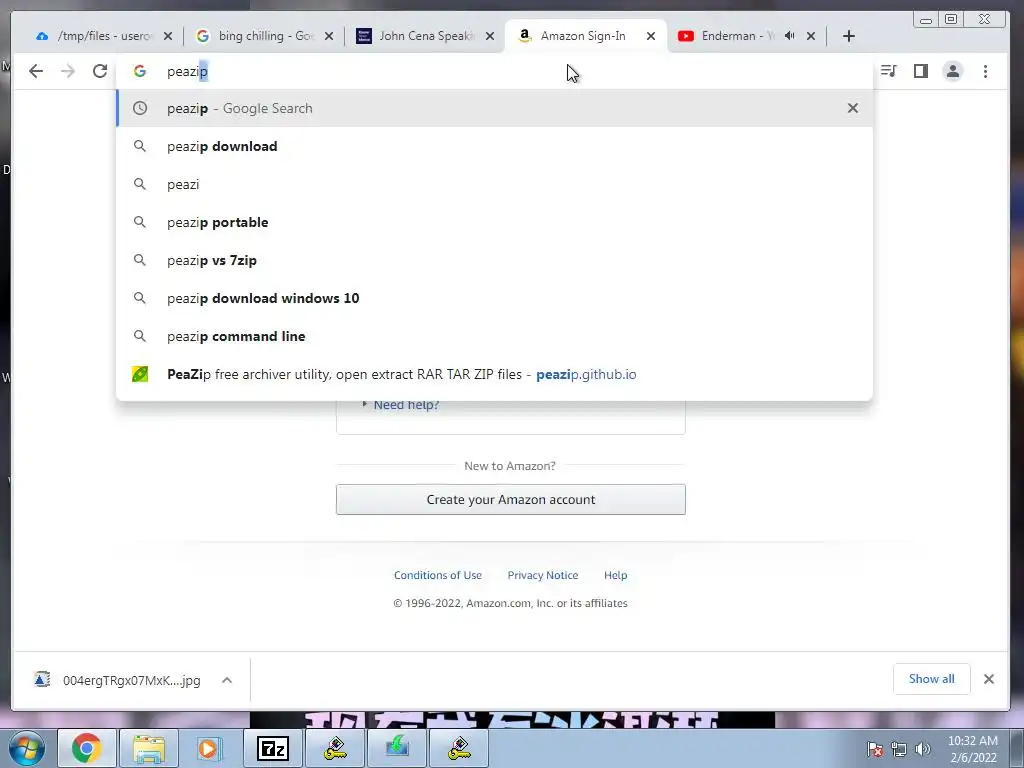Open Windows Explorer from the taskbar
Screen dimensions: 1024x768
(x=148, y=748)
